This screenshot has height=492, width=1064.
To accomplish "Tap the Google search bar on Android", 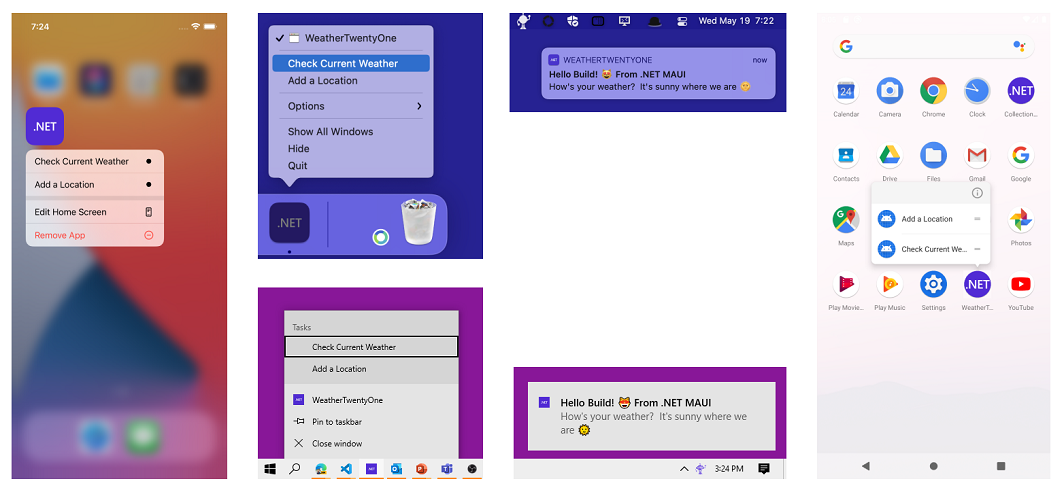I will coord(933,47).
